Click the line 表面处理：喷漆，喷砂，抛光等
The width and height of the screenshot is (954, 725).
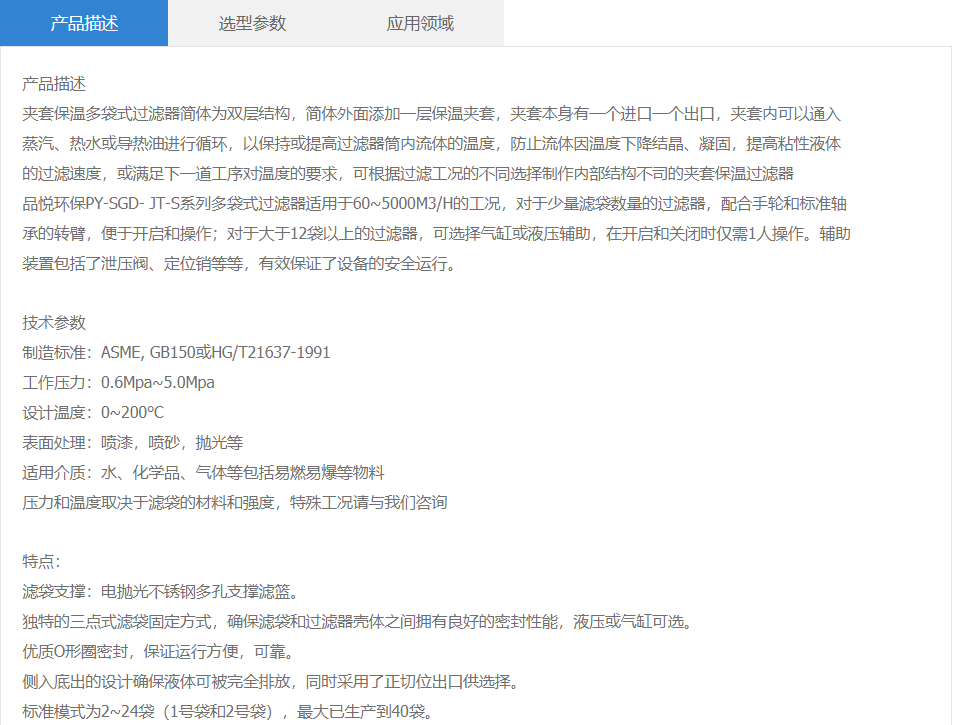tap(133, 442)
